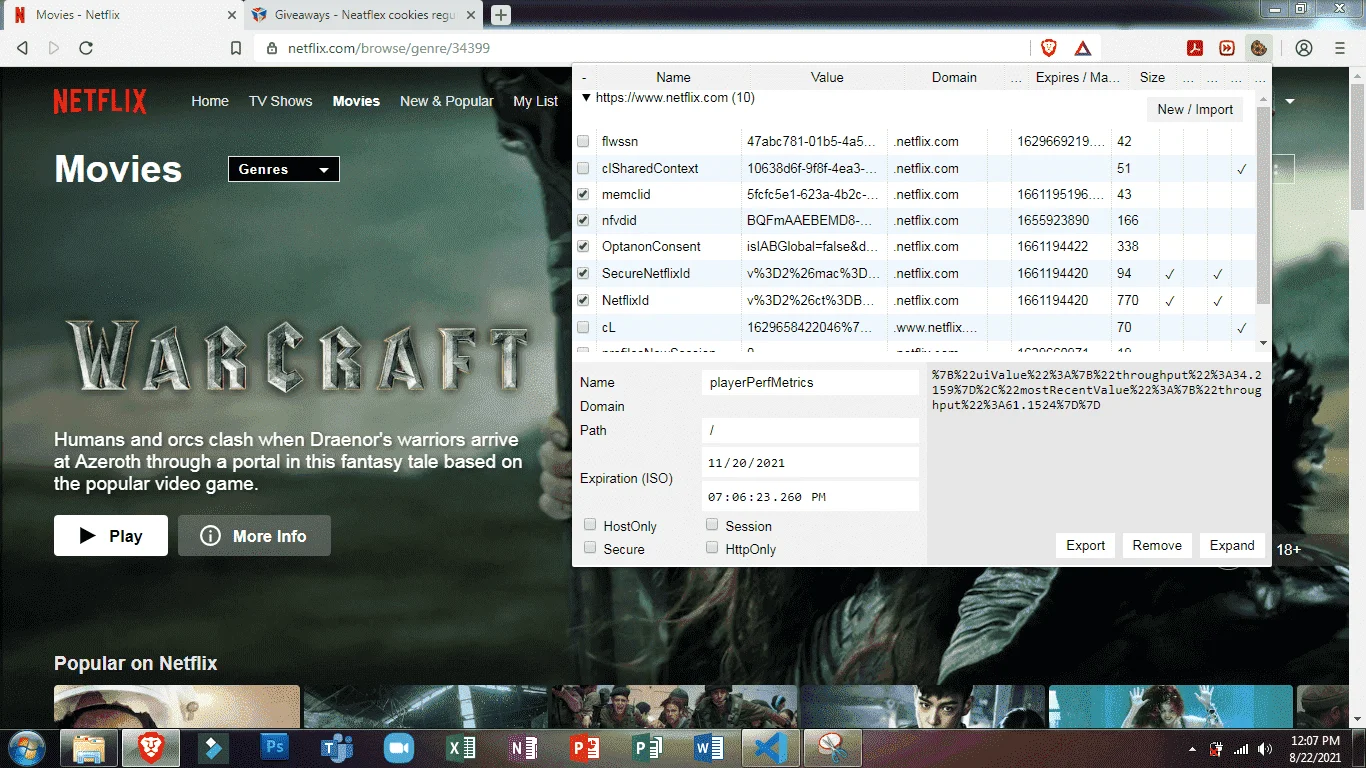Reload the page with refresh icon

pos(86,48)
